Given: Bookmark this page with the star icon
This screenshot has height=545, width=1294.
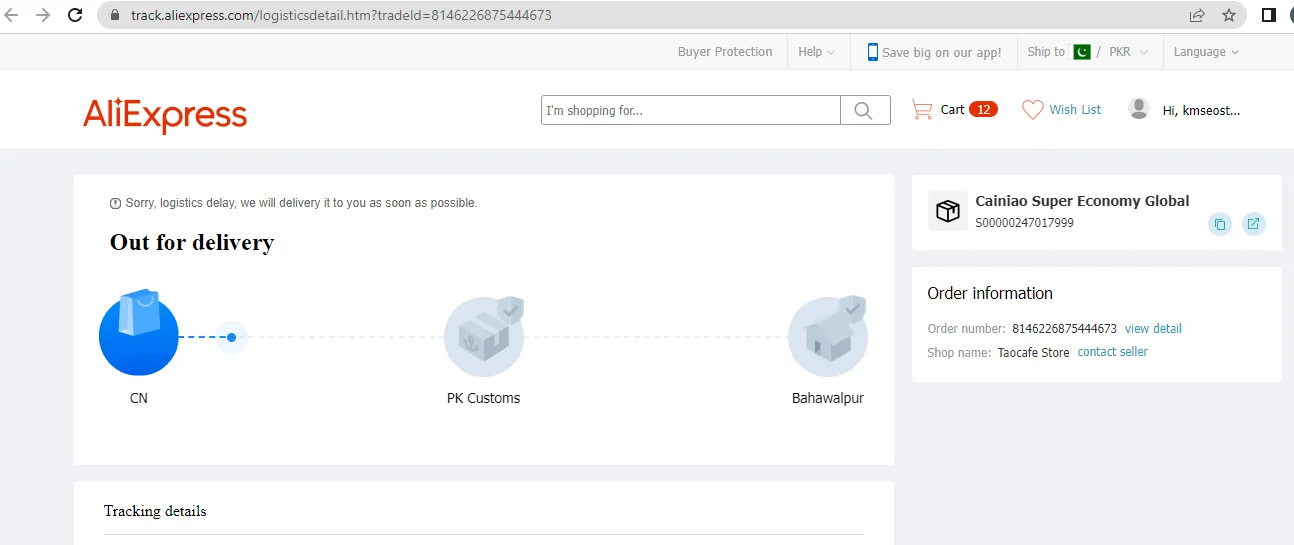Looking at the screenshot, I should tap(1229, 15).
